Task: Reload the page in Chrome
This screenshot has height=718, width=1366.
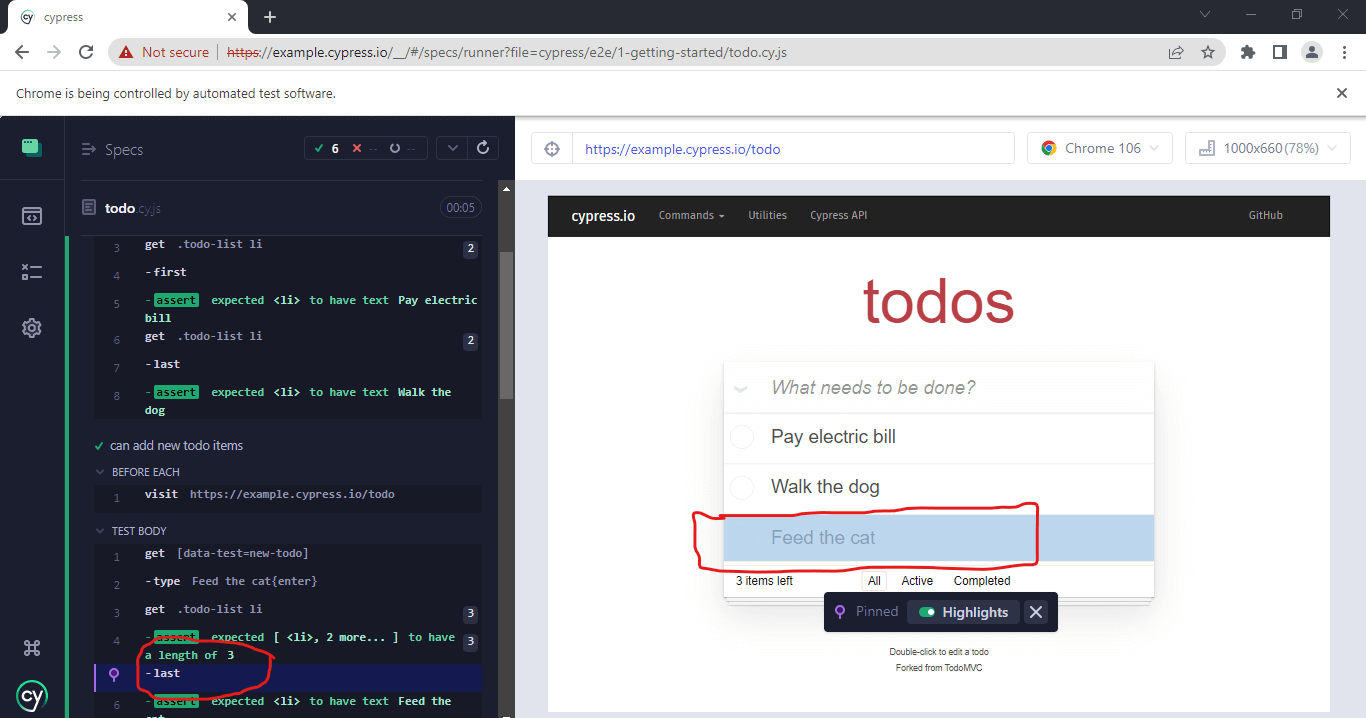Action: [86, 52]
